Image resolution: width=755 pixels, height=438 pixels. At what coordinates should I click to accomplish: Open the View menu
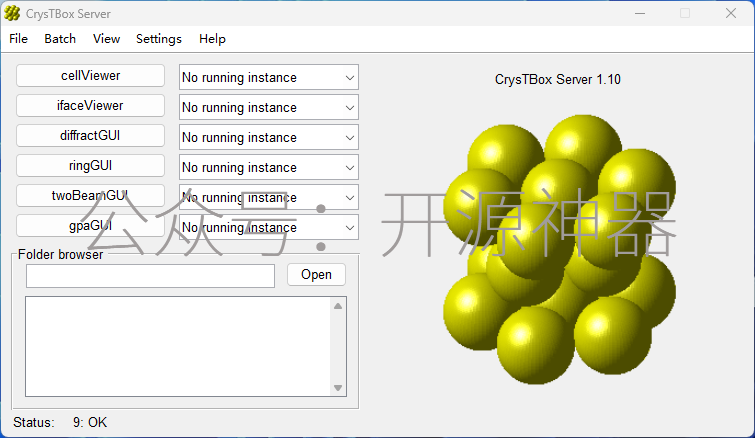tap(106, 39)
